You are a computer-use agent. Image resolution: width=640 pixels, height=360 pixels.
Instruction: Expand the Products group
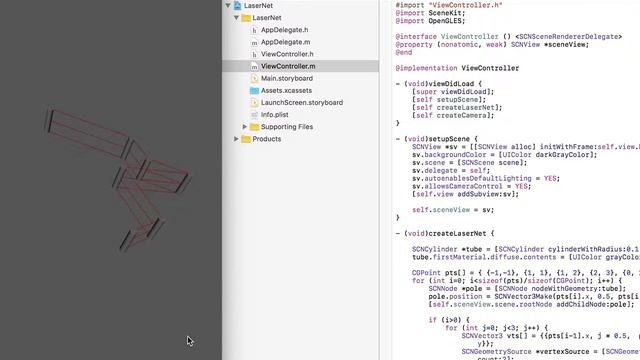coord(236,139)
